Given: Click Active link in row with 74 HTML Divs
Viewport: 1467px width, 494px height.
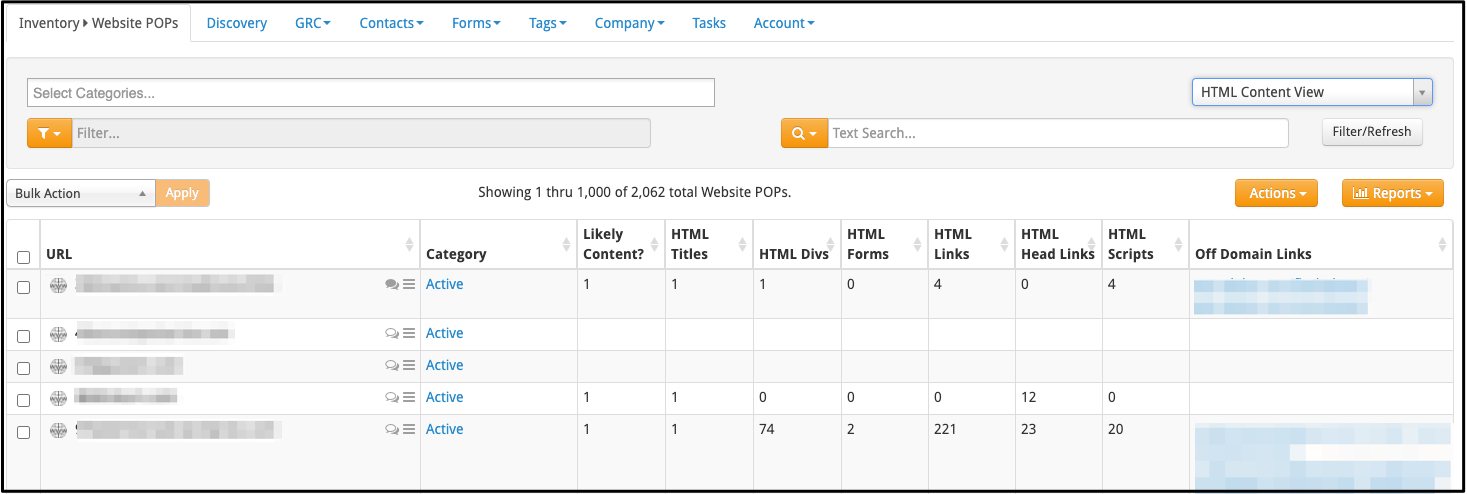Looking at the screenshot, I should (x=444, y=429).
